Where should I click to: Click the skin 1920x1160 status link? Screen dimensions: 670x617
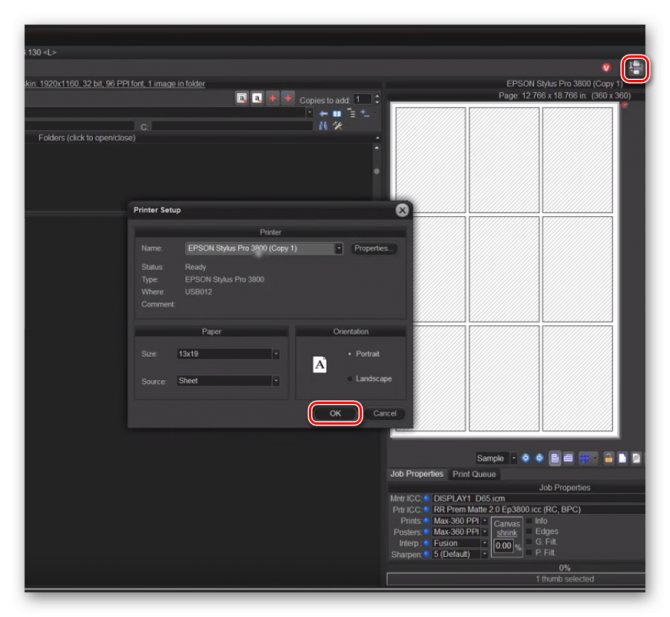115,83
